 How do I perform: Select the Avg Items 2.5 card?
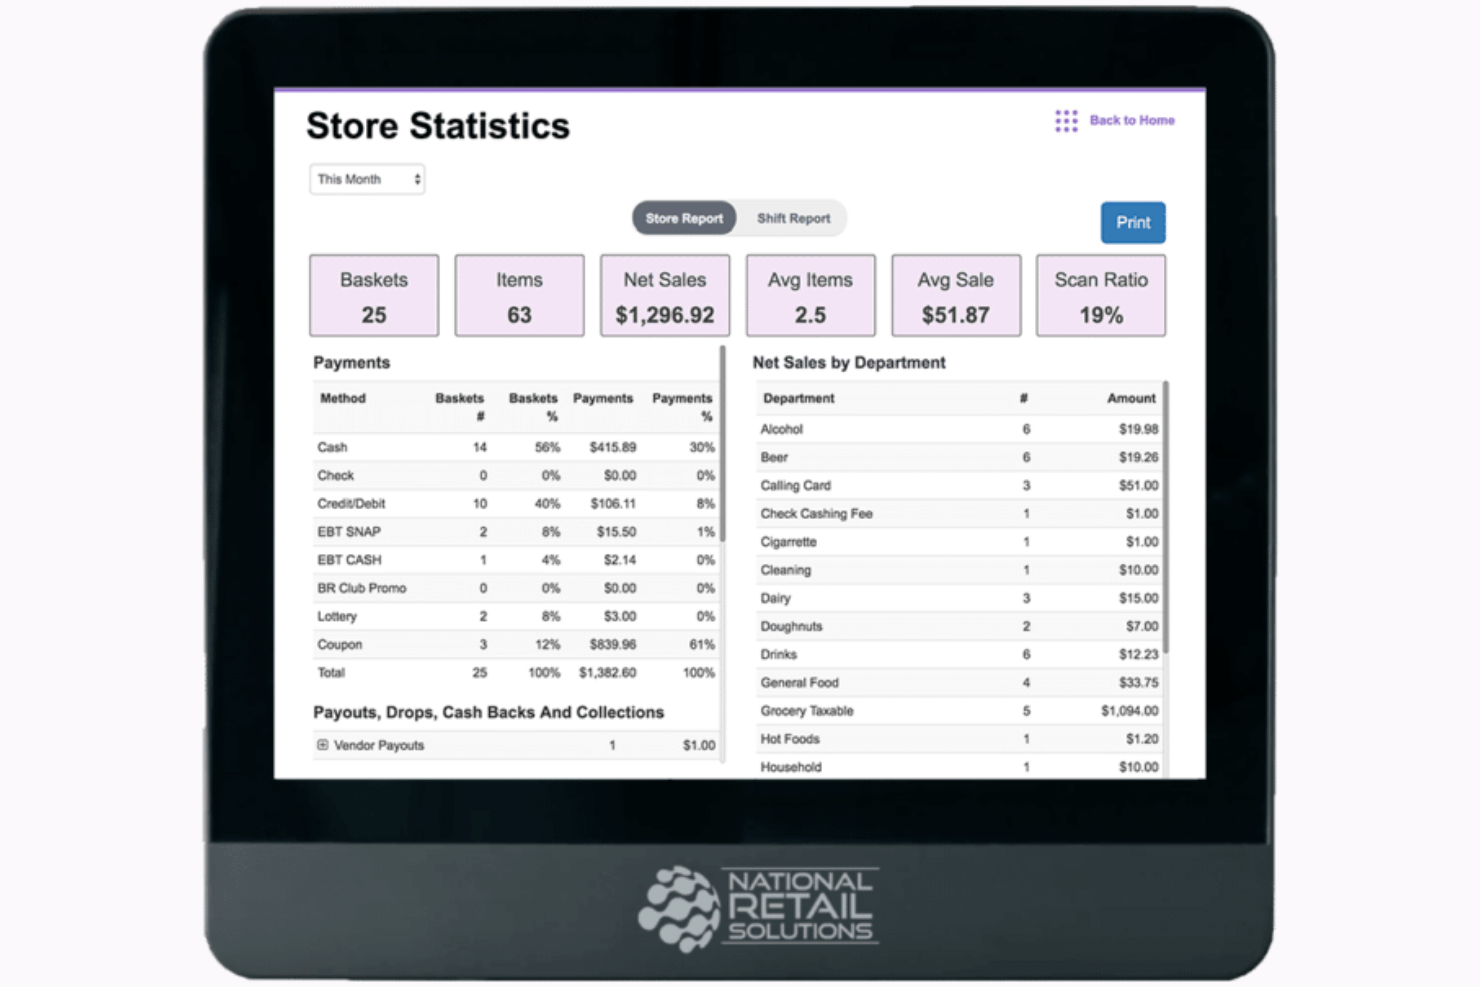pyautogui.click(x=810, y=295)
